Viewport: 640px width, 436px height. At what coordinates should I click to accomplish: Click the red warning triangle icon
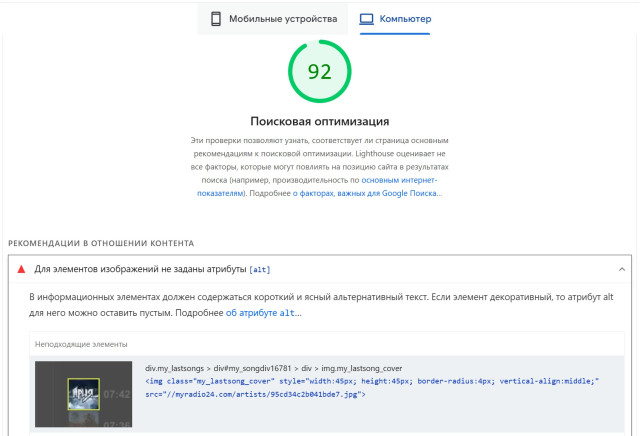pyautogui.click(x=21, y=269)
